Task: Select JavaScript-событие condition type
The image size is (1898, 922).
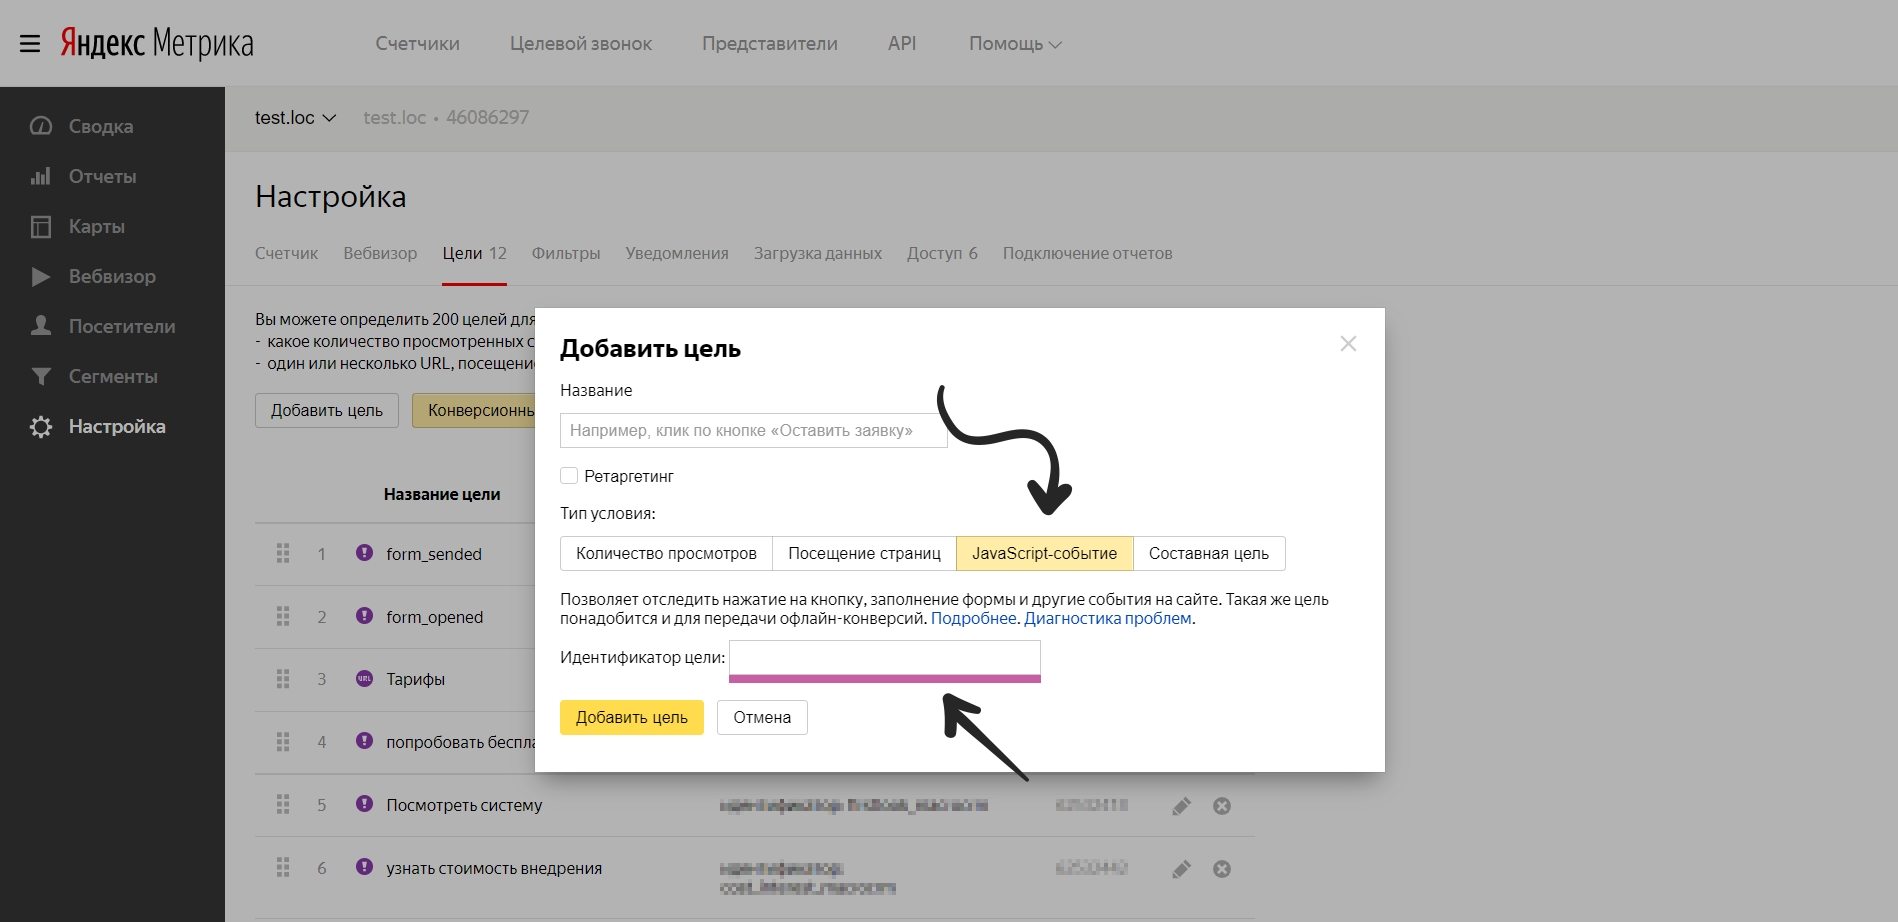Action: (1044, 553)
